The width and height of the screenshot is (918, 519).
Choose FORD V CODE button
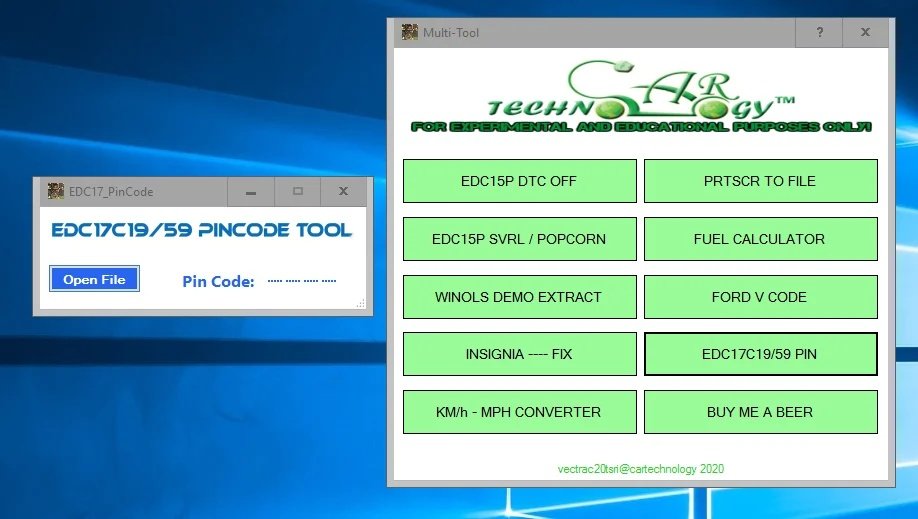(761, 297)
